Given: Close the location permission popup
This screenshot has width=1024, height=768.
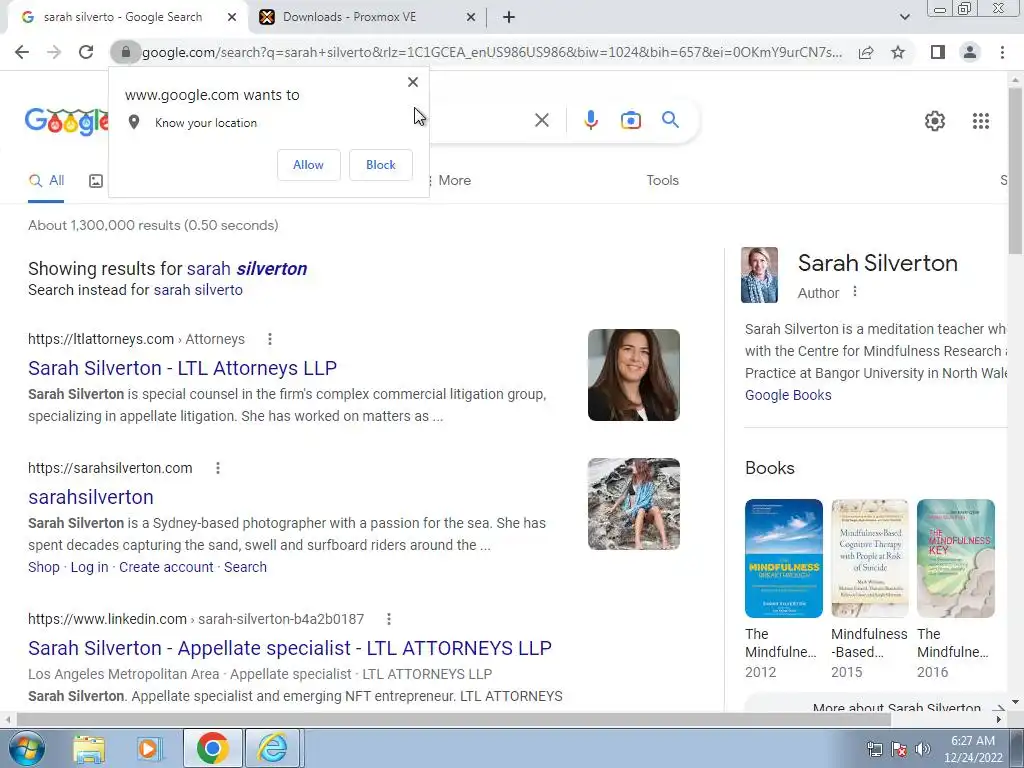Looking at the screenshot, I should point(413,82).
